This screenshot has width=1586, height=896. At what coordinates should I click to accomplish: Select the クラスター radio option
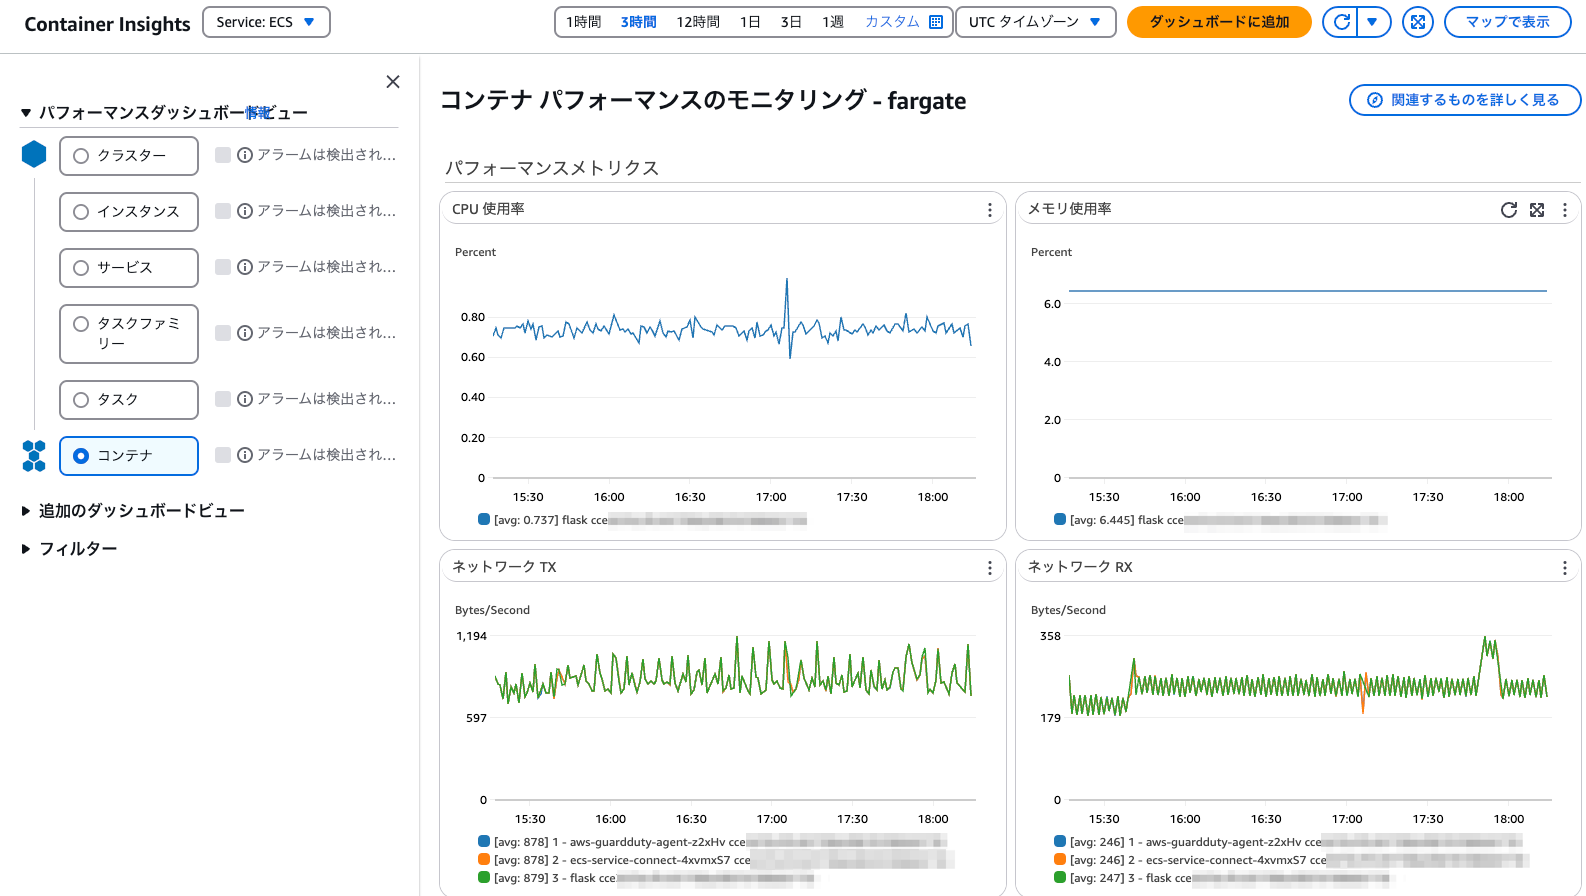(81, 156)
